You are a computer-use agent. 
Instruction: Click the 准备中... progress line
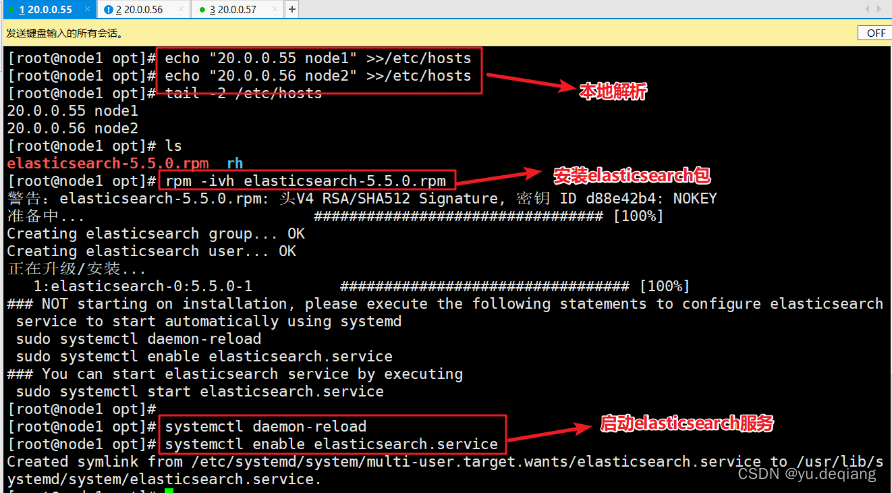coord(335,217)
